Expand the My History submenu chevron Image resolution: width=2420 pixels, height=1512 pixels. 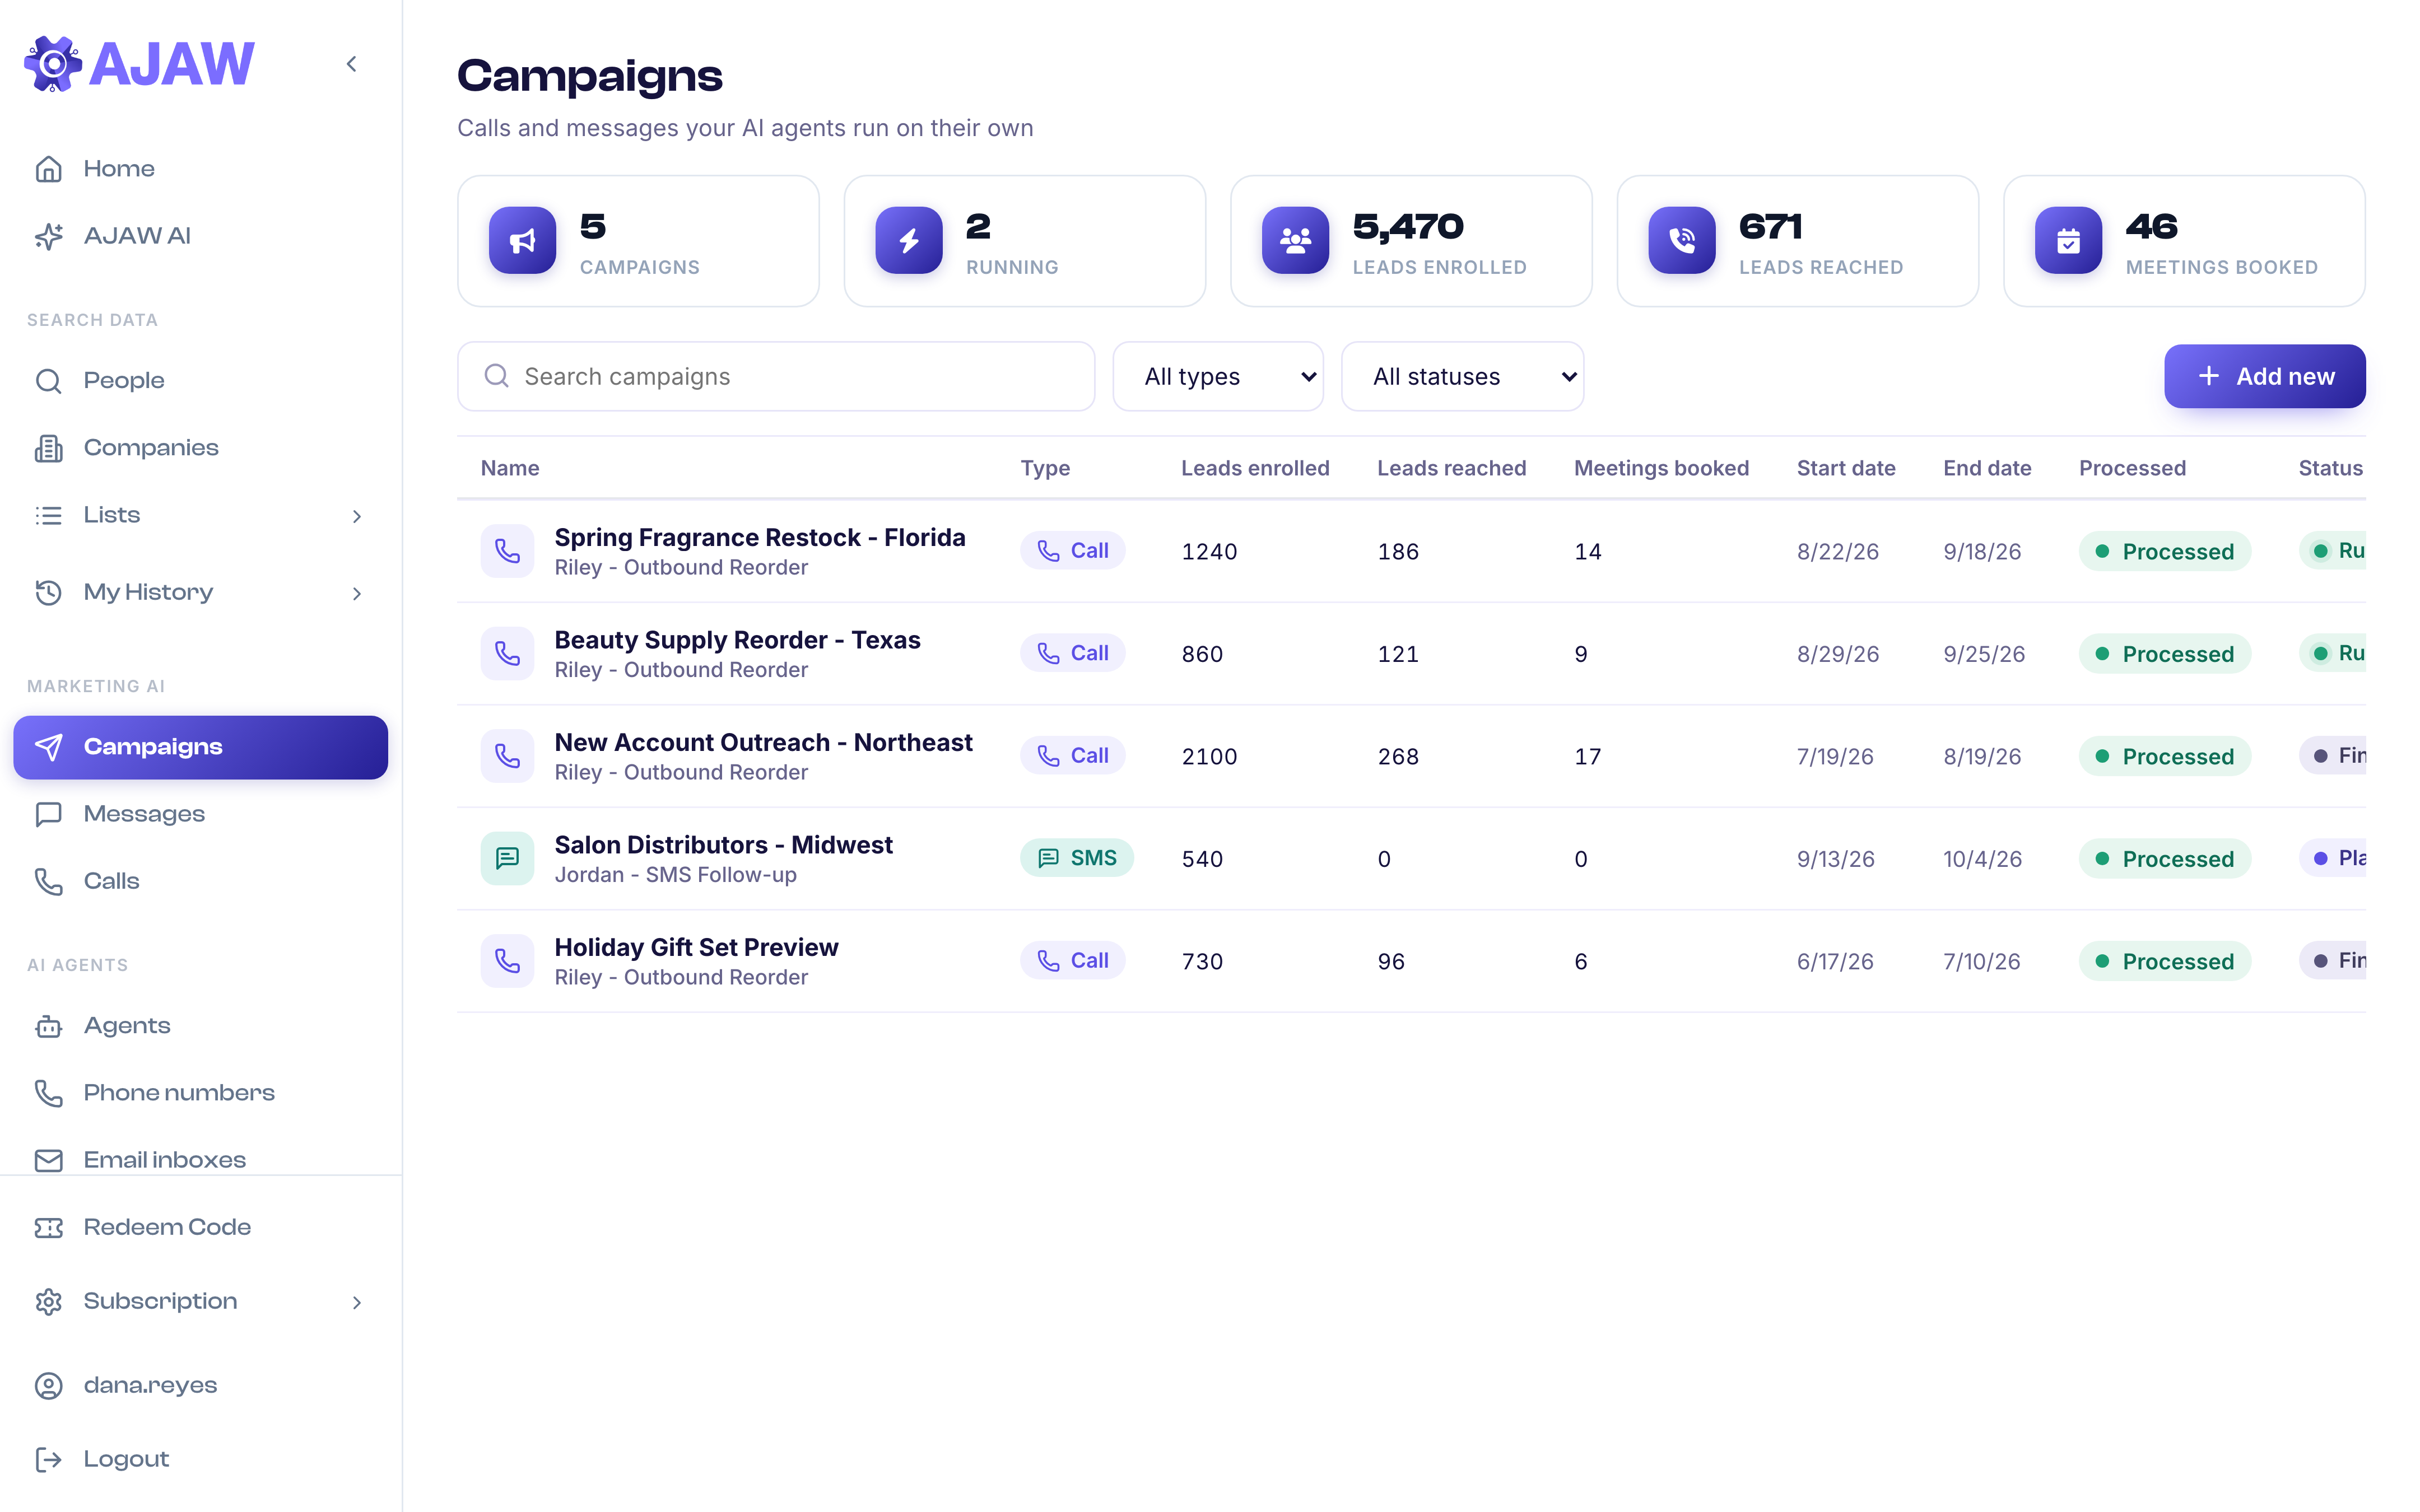(x=357, y=594)
